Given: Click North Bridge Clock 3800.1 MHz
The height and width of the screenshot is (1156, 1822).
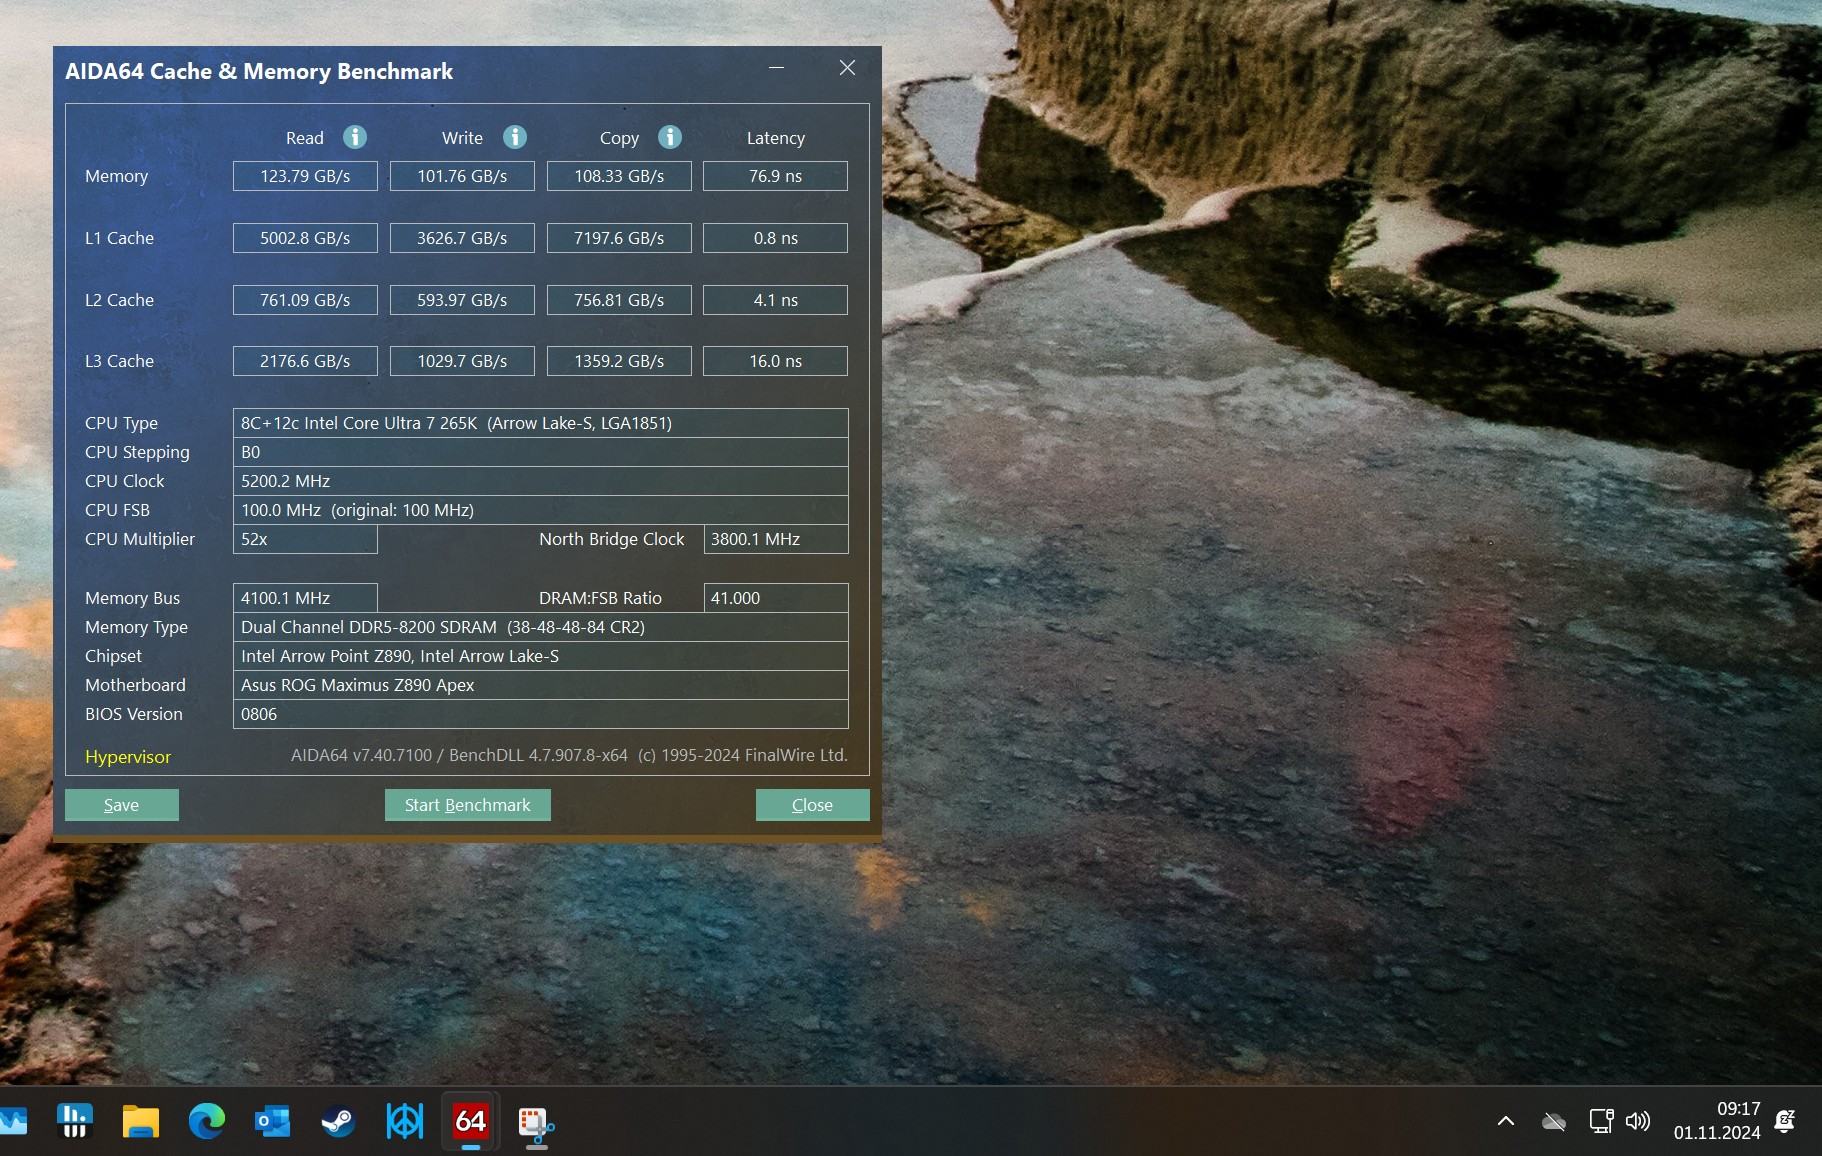Looking at the screenshot, I should [x=776, y=539].
